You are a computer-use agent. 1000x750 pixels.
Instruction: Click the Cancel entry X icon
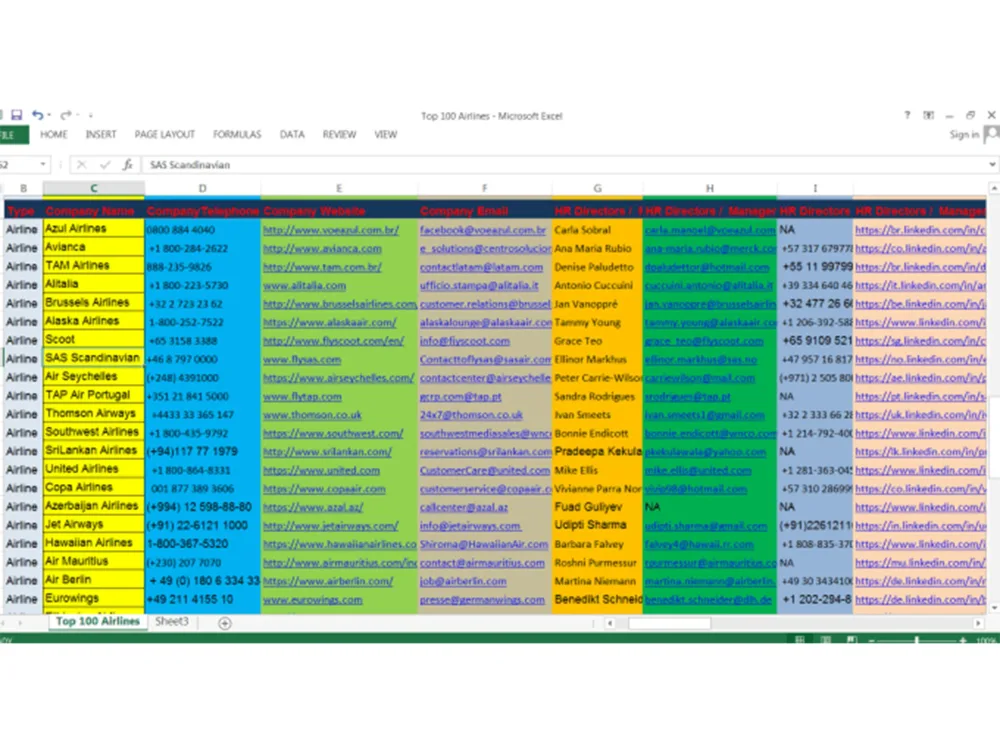[82, 165]
